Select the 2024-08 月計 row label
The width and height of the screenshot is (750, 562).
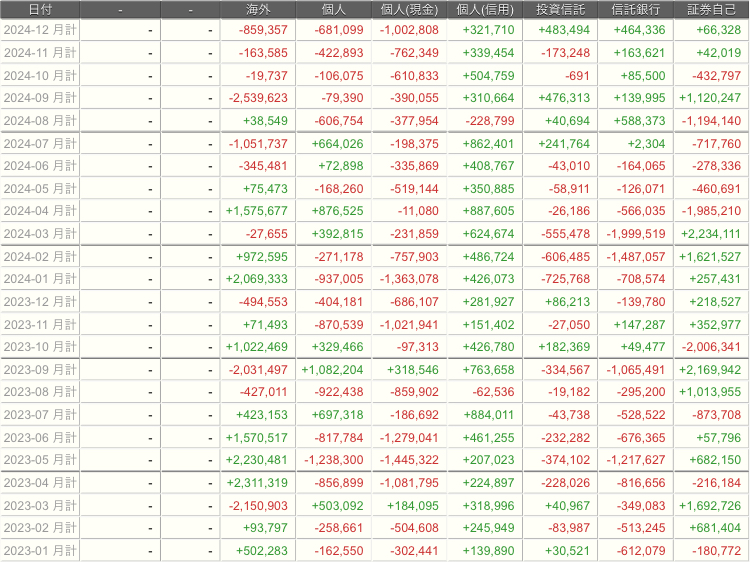click(40, 121)
